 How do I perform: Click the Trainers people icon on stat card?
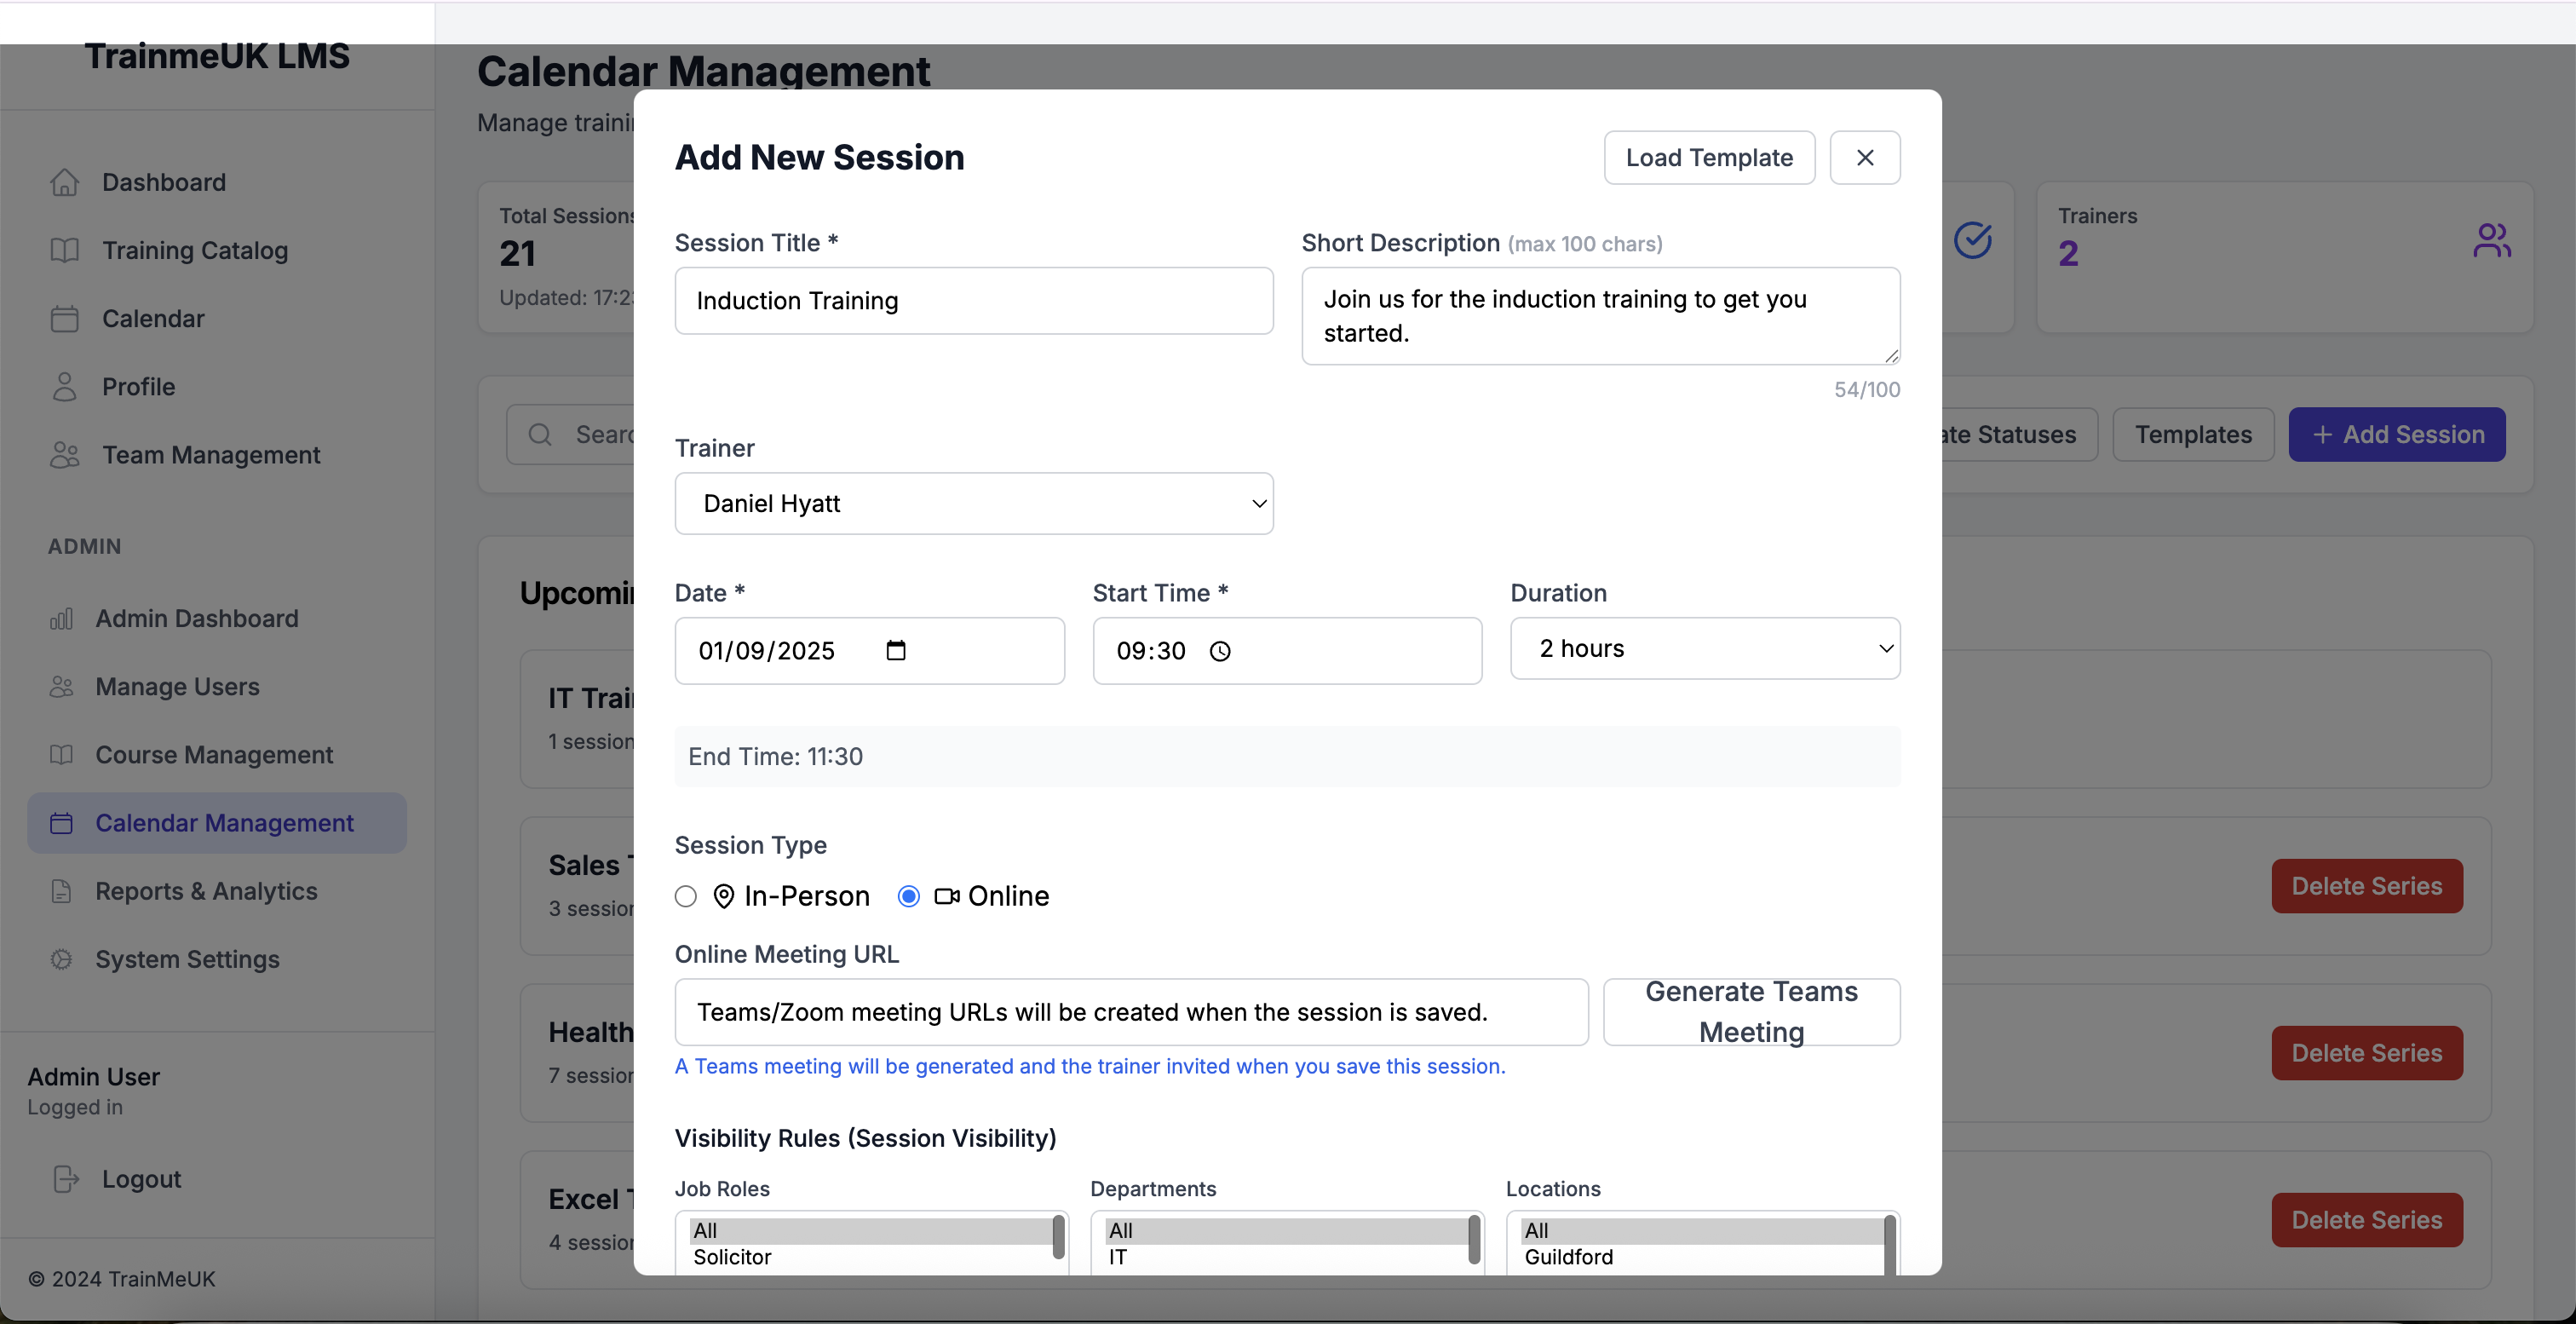2491,240
